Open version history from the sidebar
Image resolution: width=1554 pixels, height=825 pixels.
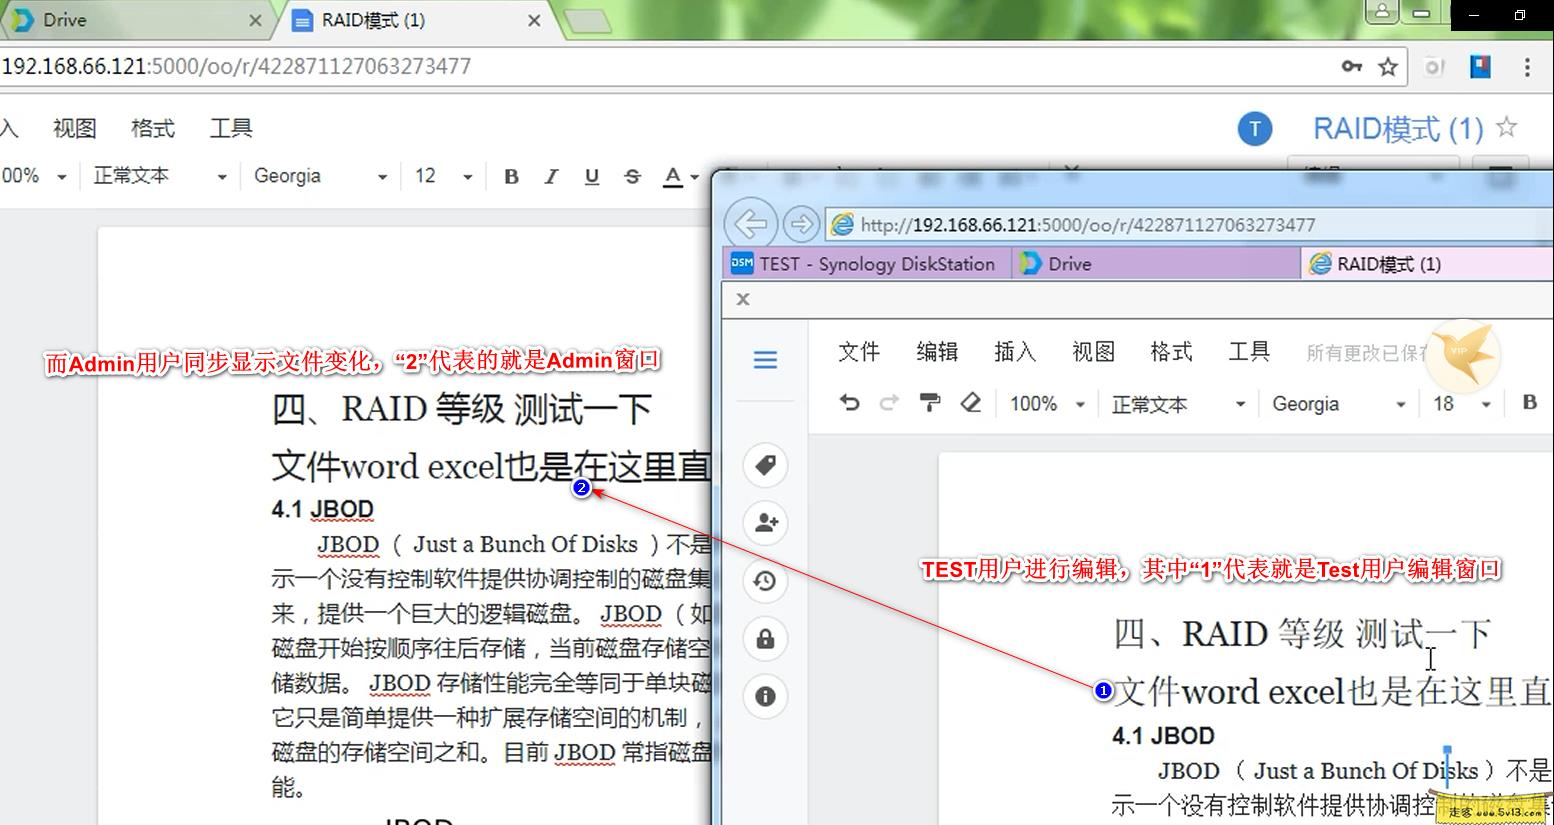coord(765,581)
